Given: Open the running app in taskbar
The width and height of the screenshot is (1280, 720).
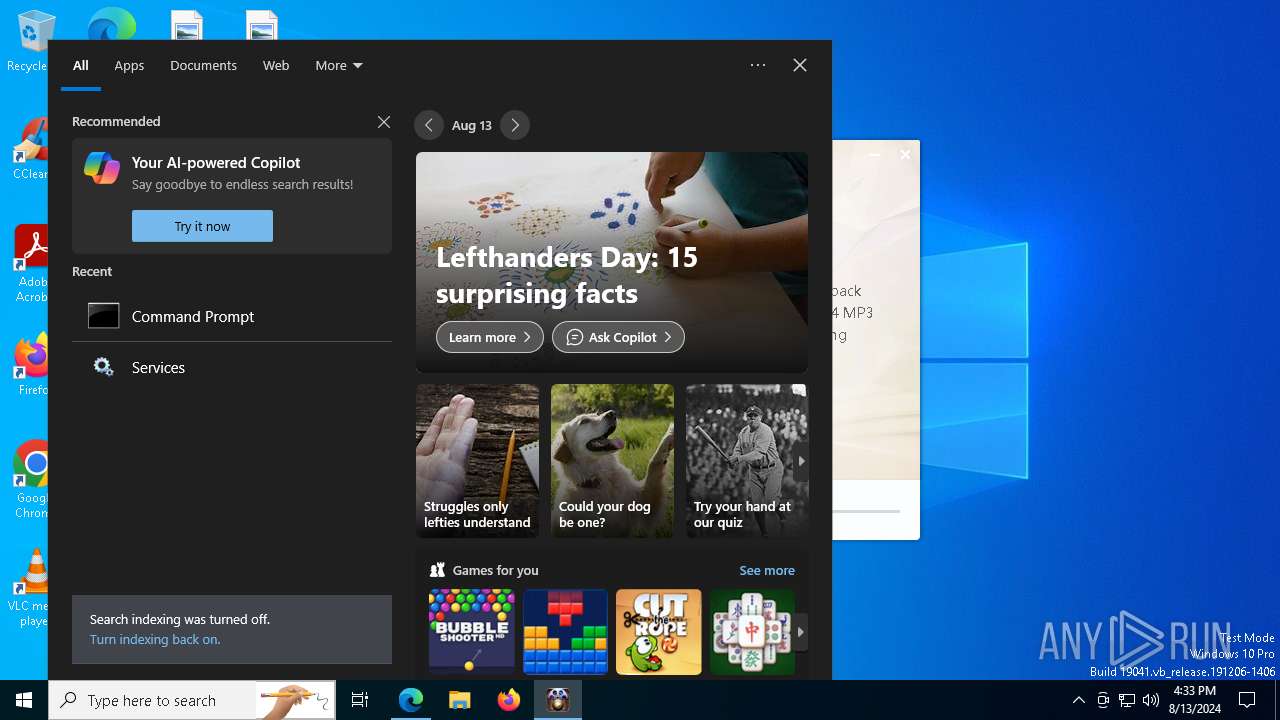Looking at the screenshot, I should click(x=558, y=700).
